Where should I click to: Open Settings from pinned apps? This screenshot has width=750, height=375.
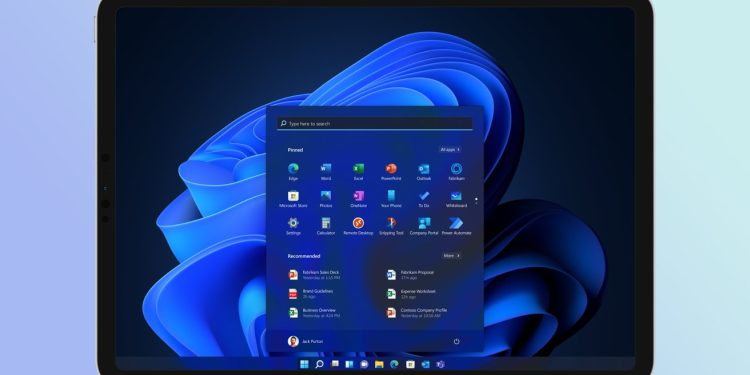point(293,226)
